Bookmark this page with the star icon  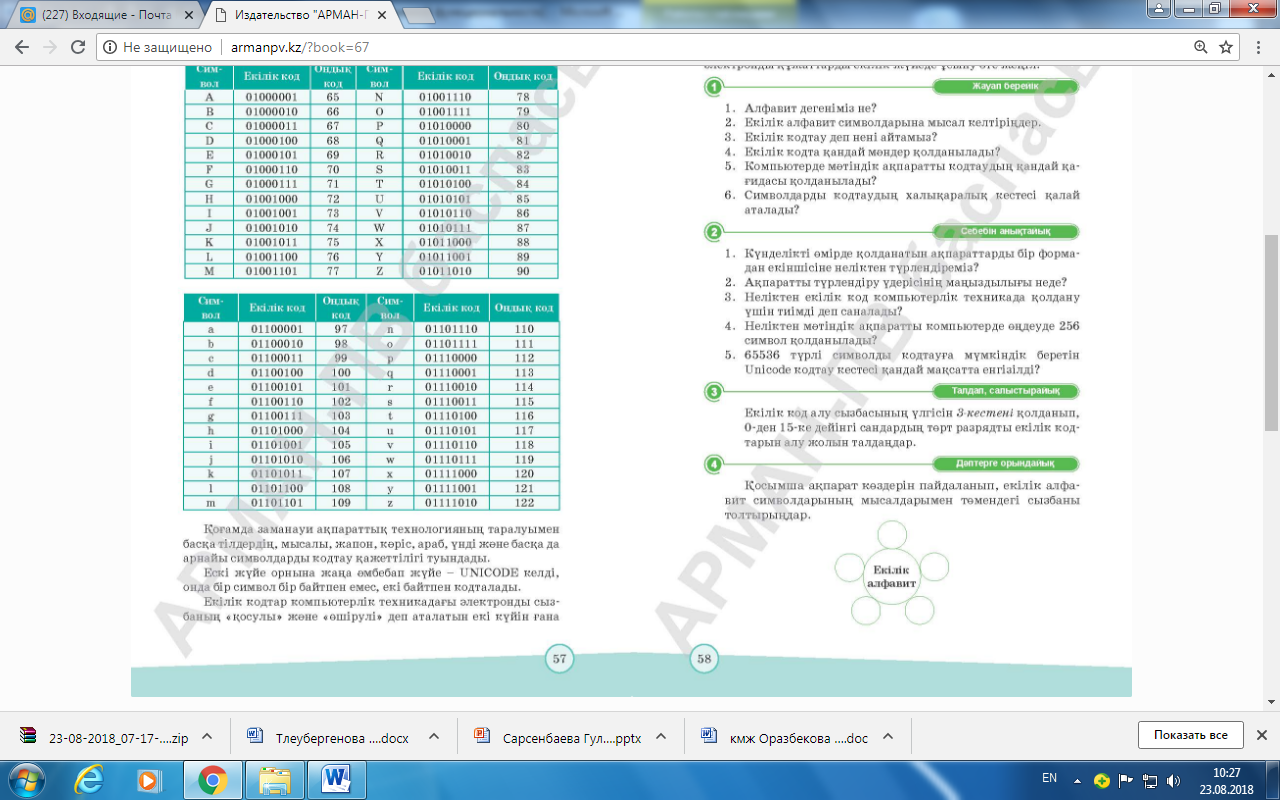[x=1227, y=47]
